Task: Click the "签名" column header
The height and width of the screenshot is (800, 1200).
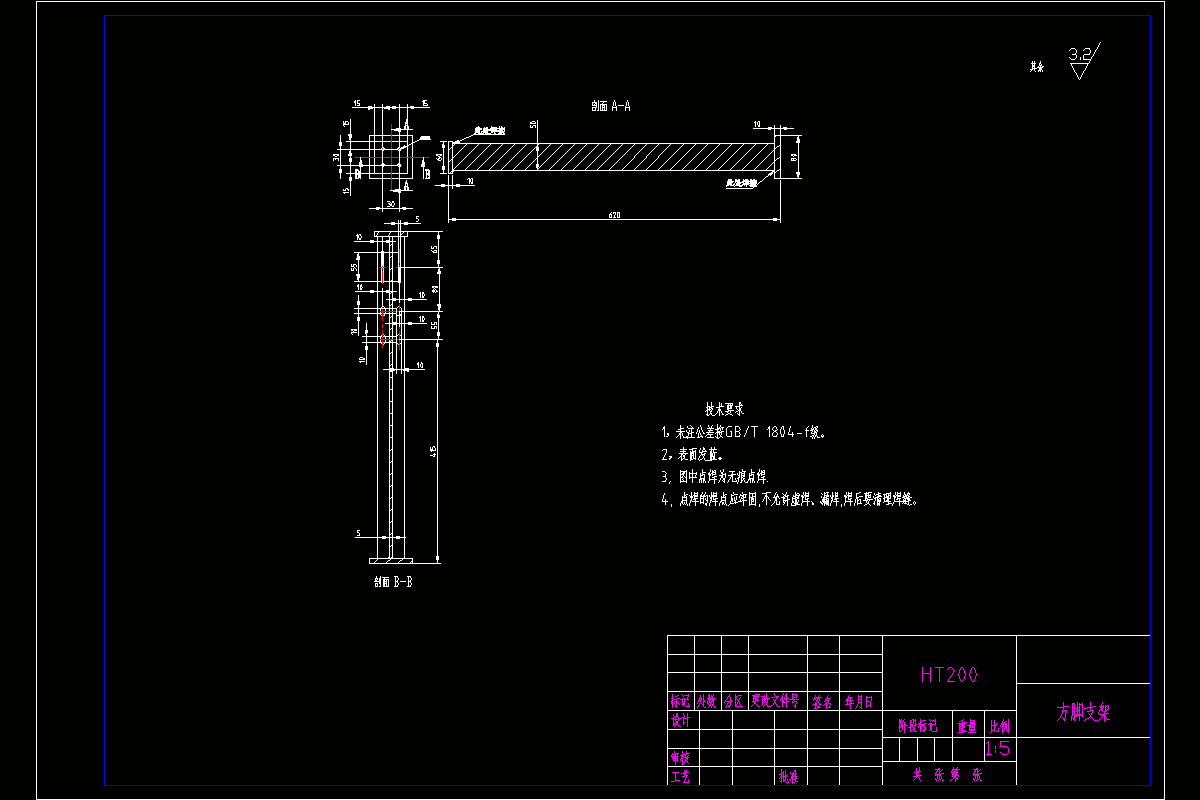Action: [x=823, y=702]
